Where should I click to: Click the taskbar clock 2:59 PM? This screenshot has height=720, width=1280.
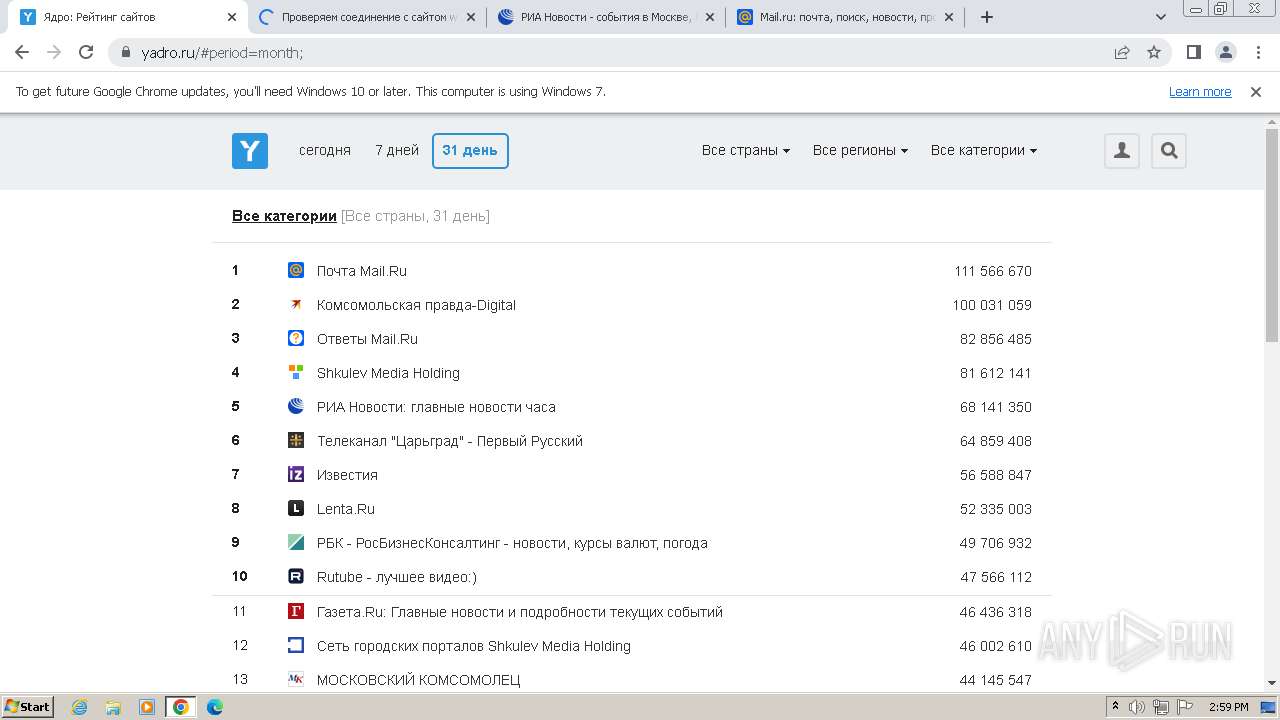[x=1228, y=707]
